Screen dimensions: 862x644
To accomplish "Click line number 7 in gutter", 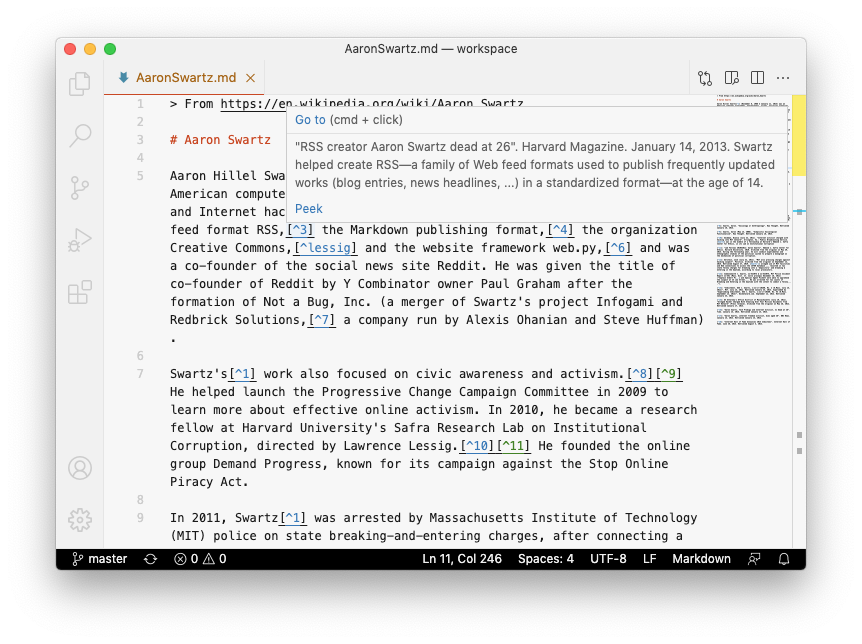I will (140, 374).
